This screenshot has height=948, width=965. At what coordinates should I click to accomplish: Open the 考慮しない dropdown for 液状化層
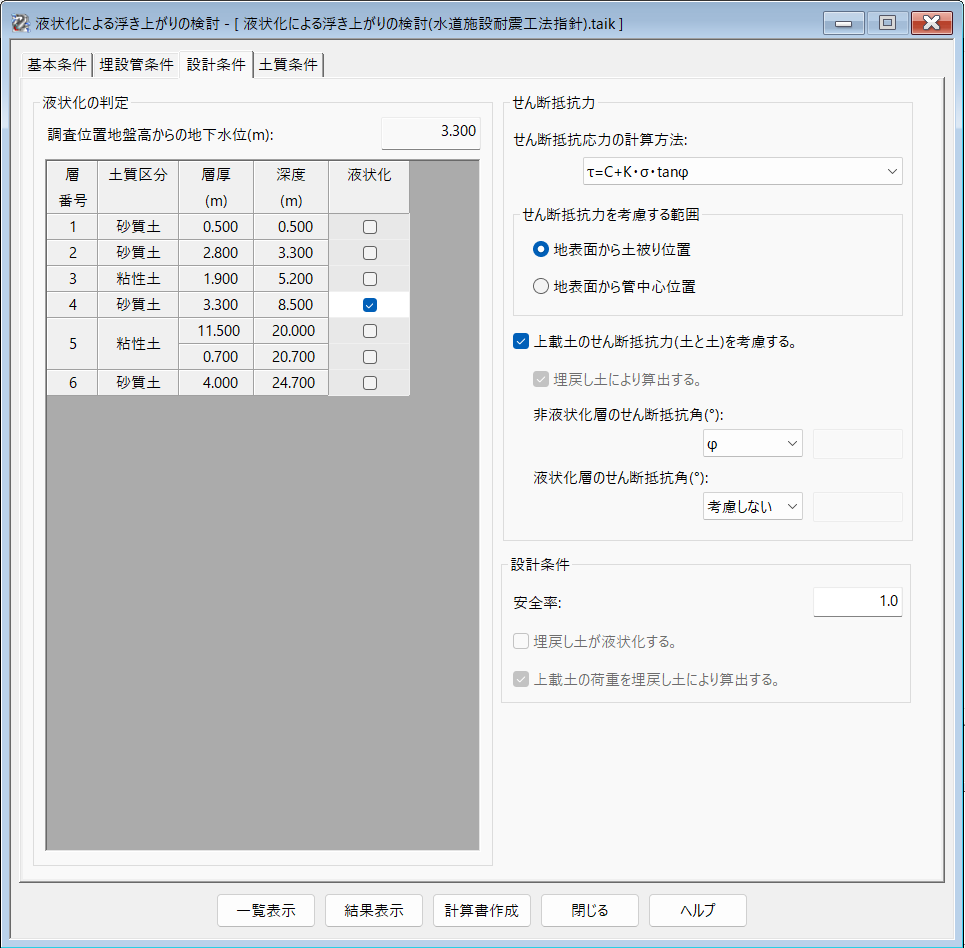752,507
